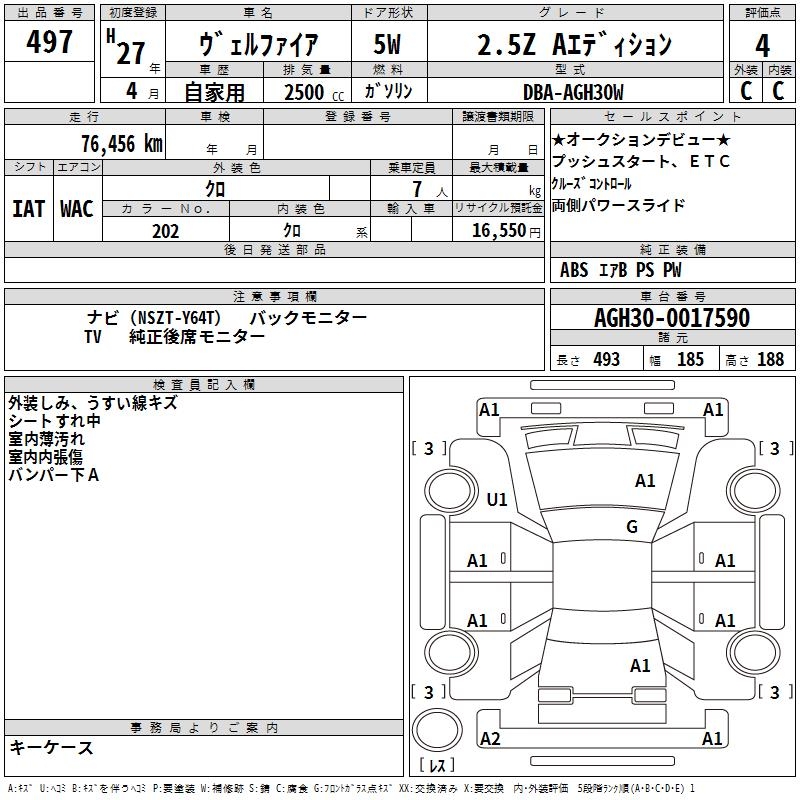Select the A1 mark on the hood
The width and height of the screenshot is (800, 800).
[645, 481]
